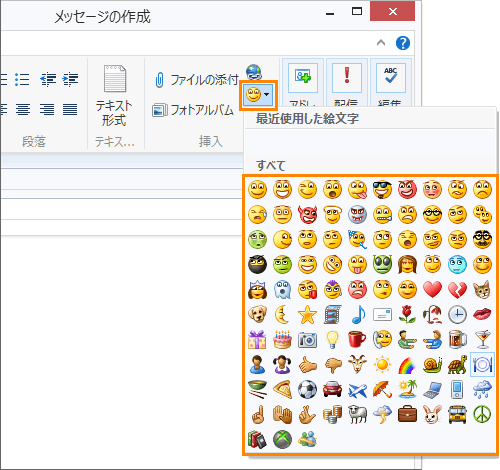Screen dimensions: 500x470
Task: Insert the yellow school bus emoticon
Action: coord(457,414)
